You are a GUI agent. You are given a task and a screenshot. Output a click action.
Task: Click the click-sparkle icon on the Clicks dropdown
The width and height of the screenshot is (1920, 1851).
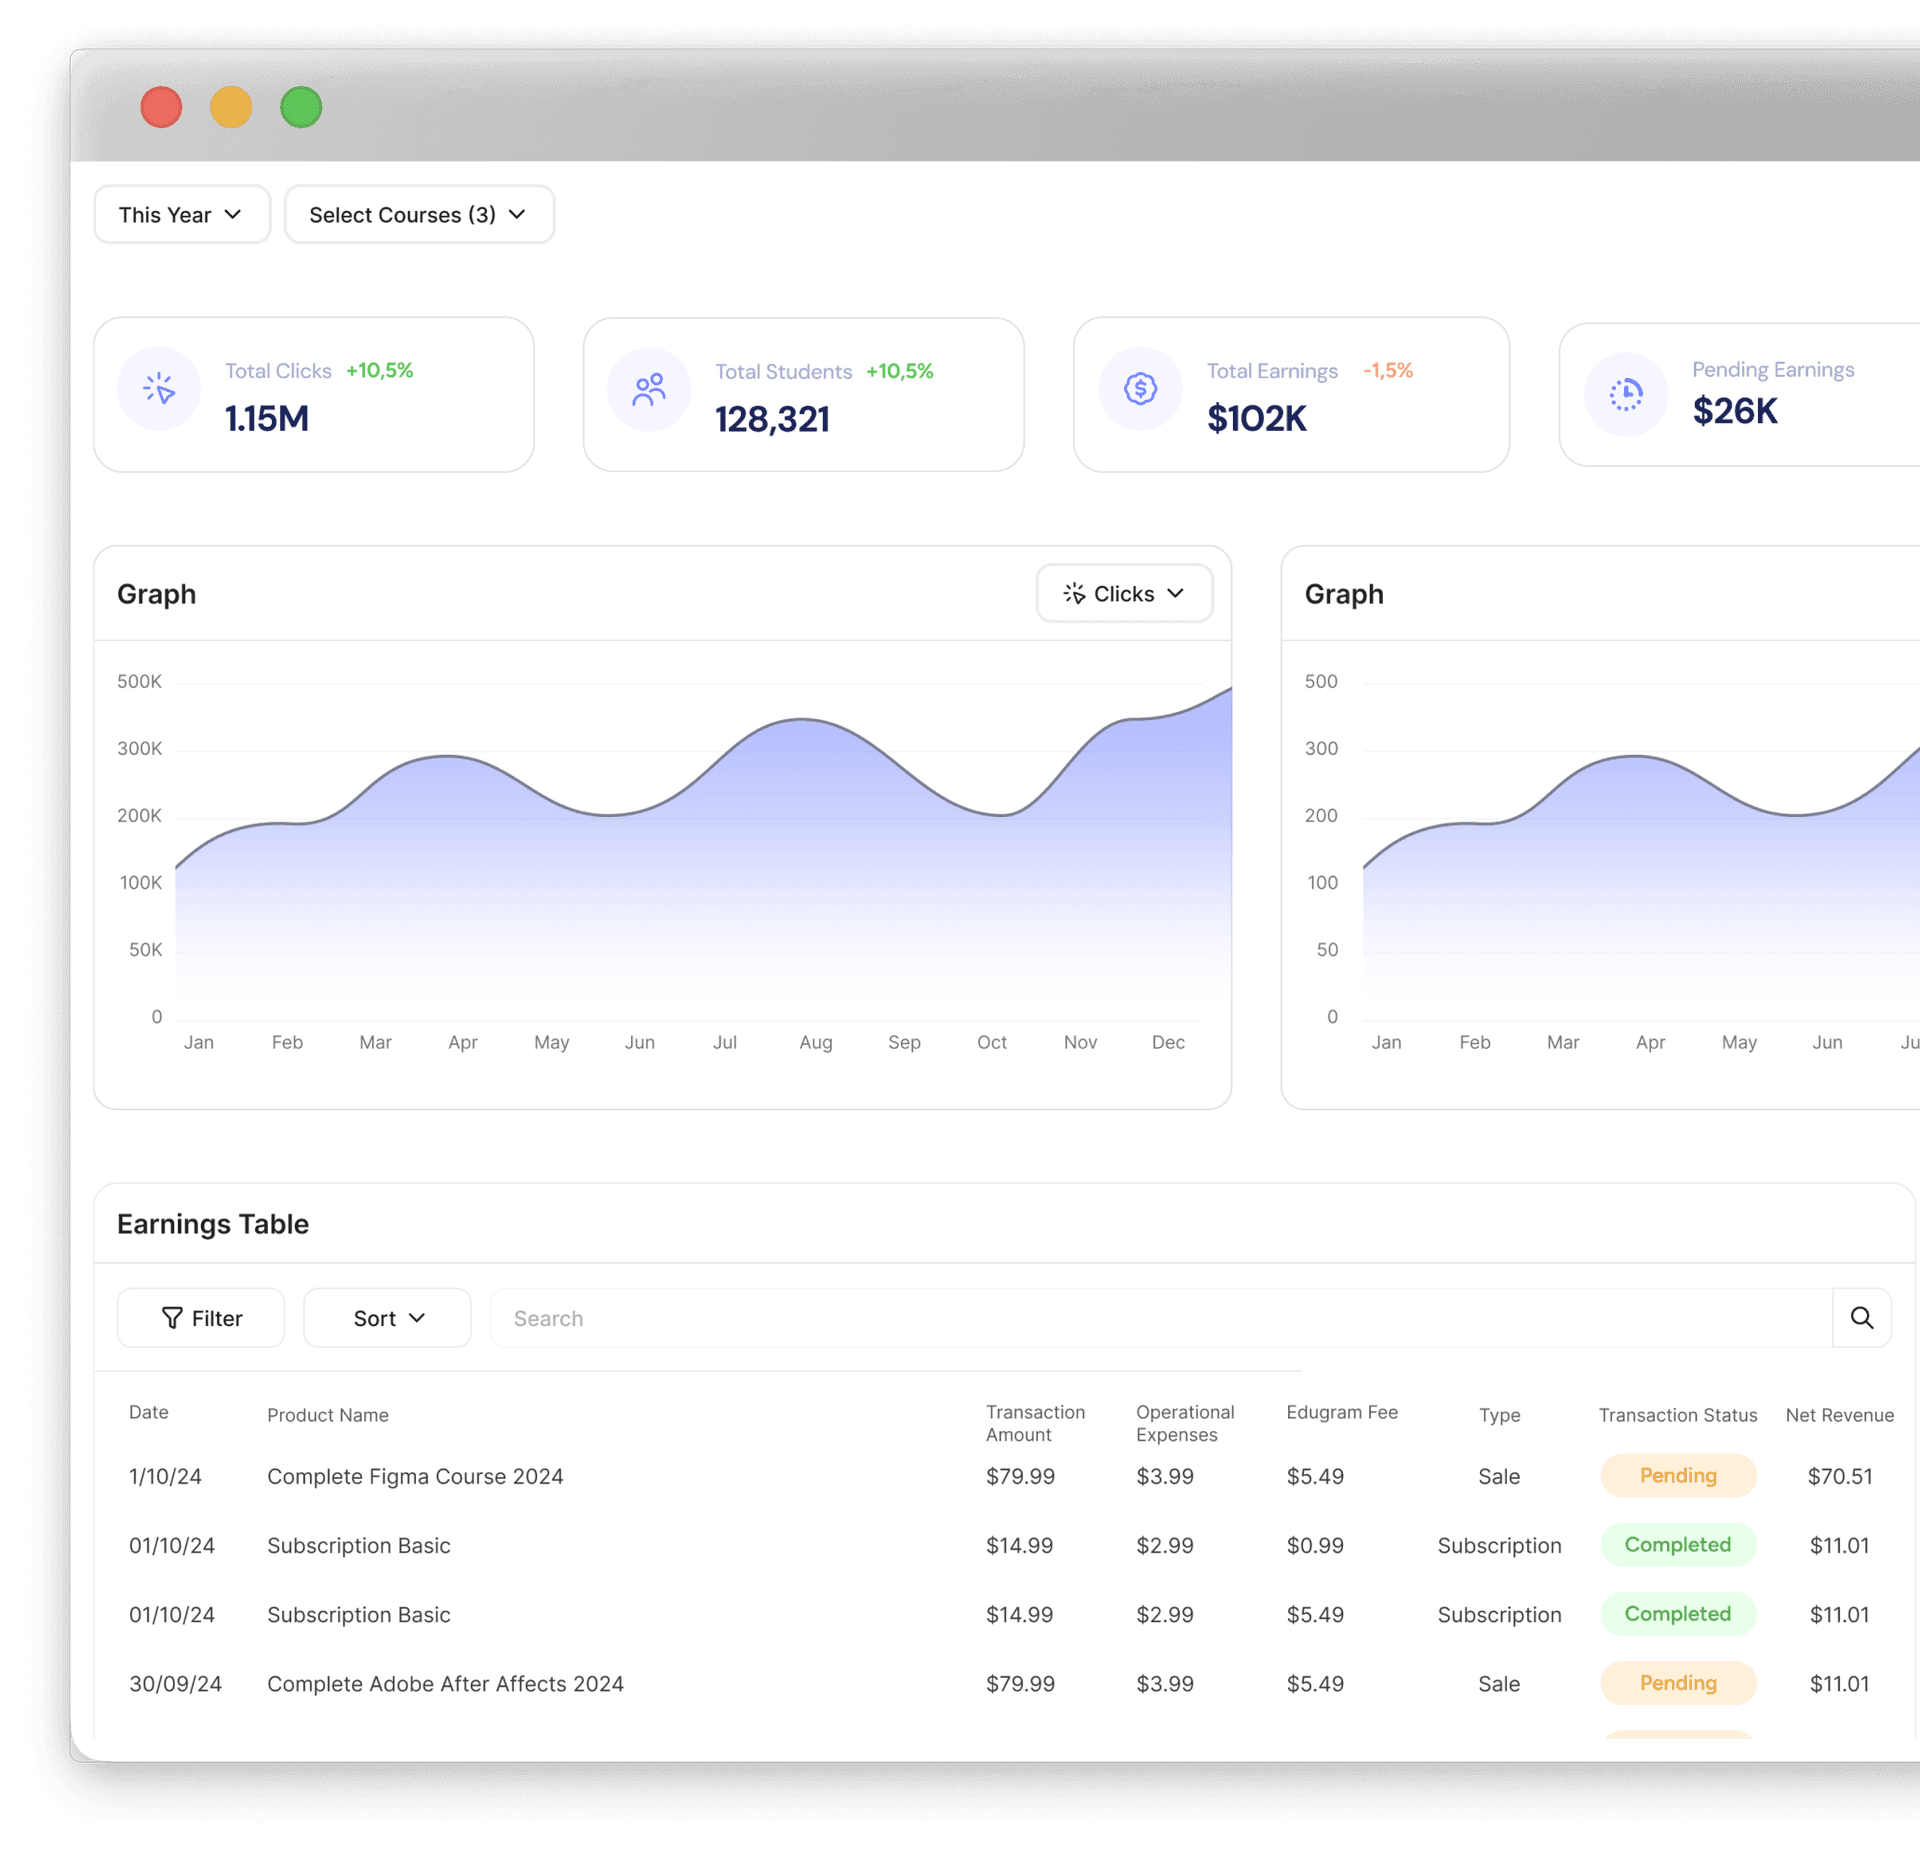tap(1074, 594)
